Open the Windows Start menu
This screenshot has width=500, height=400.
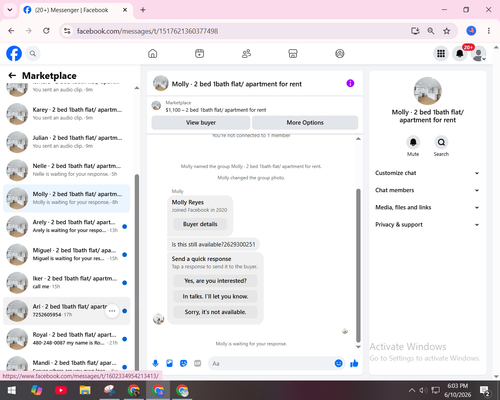click(x=12, y=390)
